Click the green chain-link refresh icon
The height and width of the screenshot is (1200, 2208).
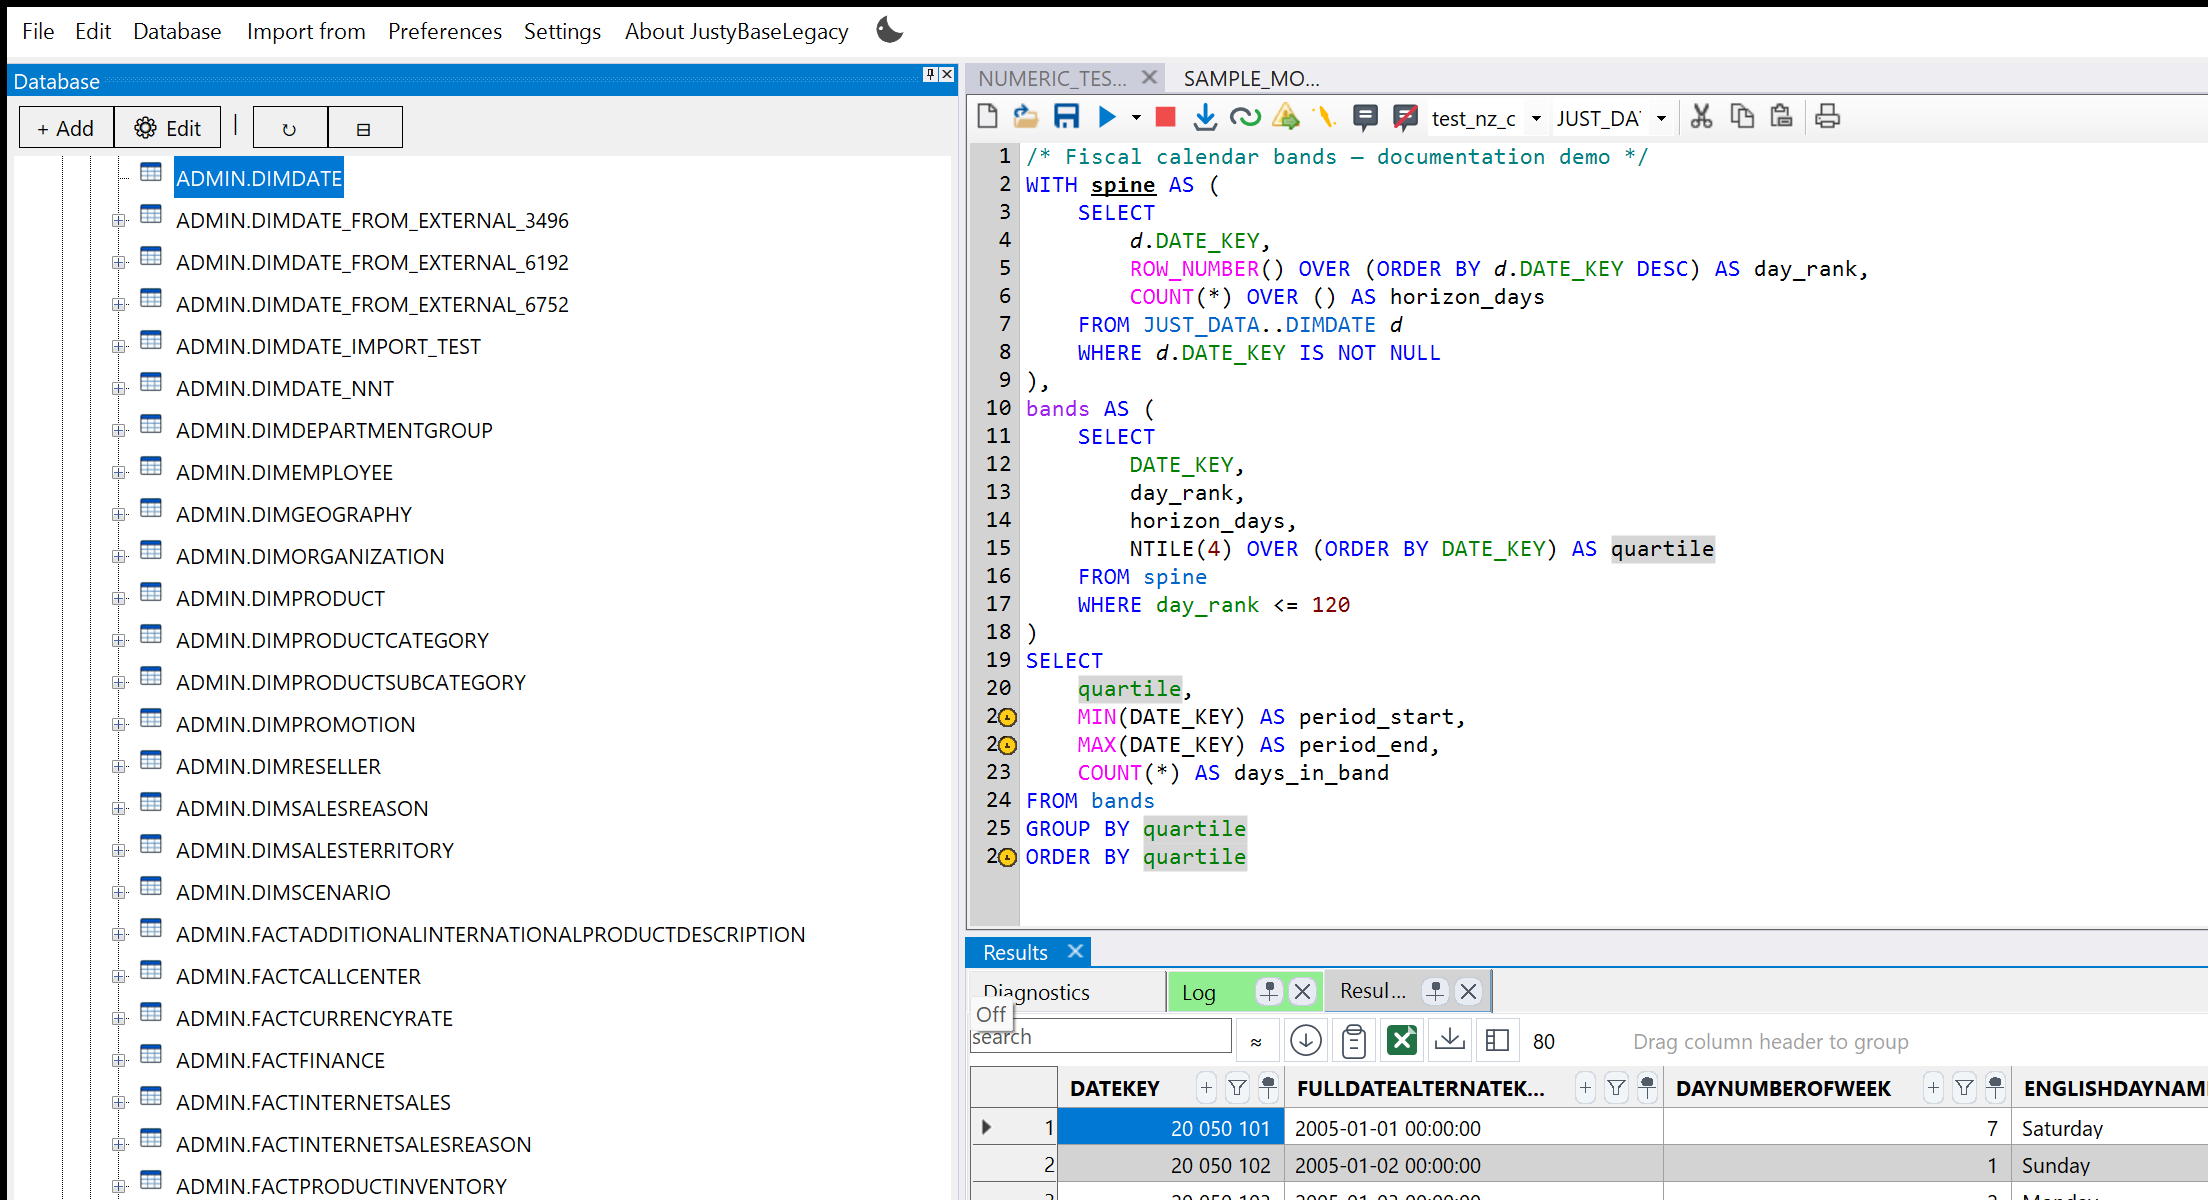(x=1245, y=117)
